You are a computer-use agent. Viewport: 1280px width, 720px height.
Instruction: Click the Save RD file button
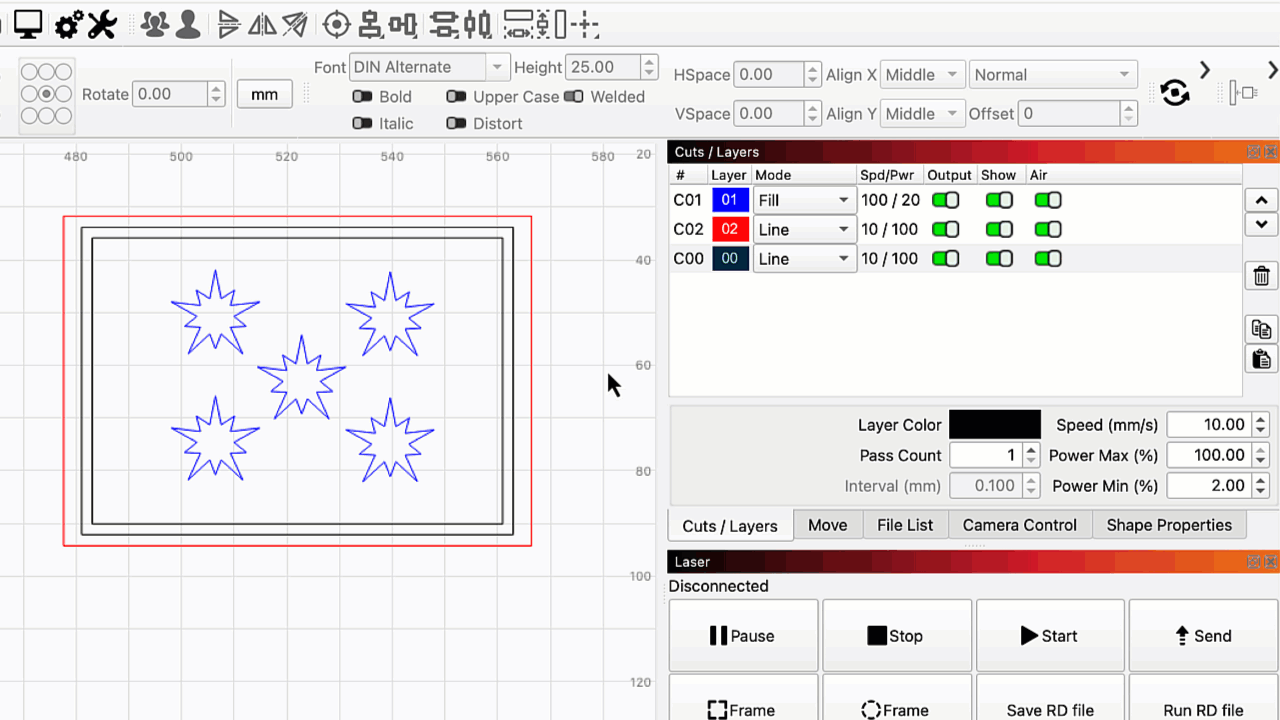[x=1050, y=709]
